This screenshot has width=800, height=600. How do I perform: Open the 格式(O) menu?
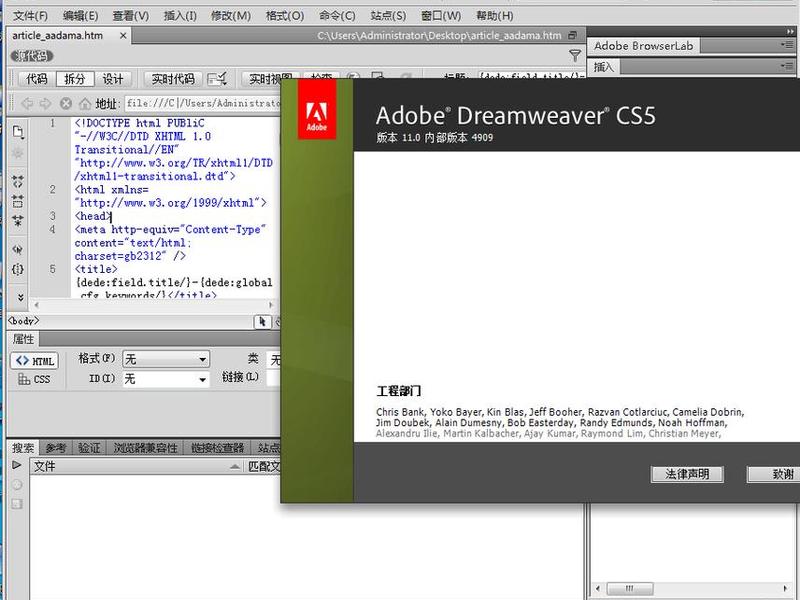285,16
